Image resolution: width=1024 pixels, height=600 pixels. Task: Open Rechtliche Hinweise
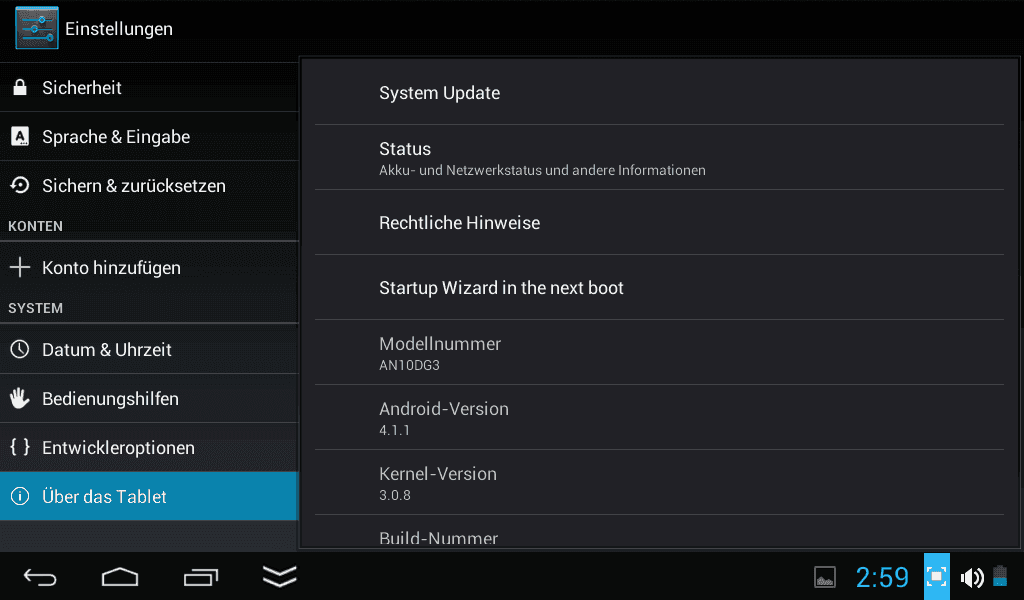click(x=660, y=223)
